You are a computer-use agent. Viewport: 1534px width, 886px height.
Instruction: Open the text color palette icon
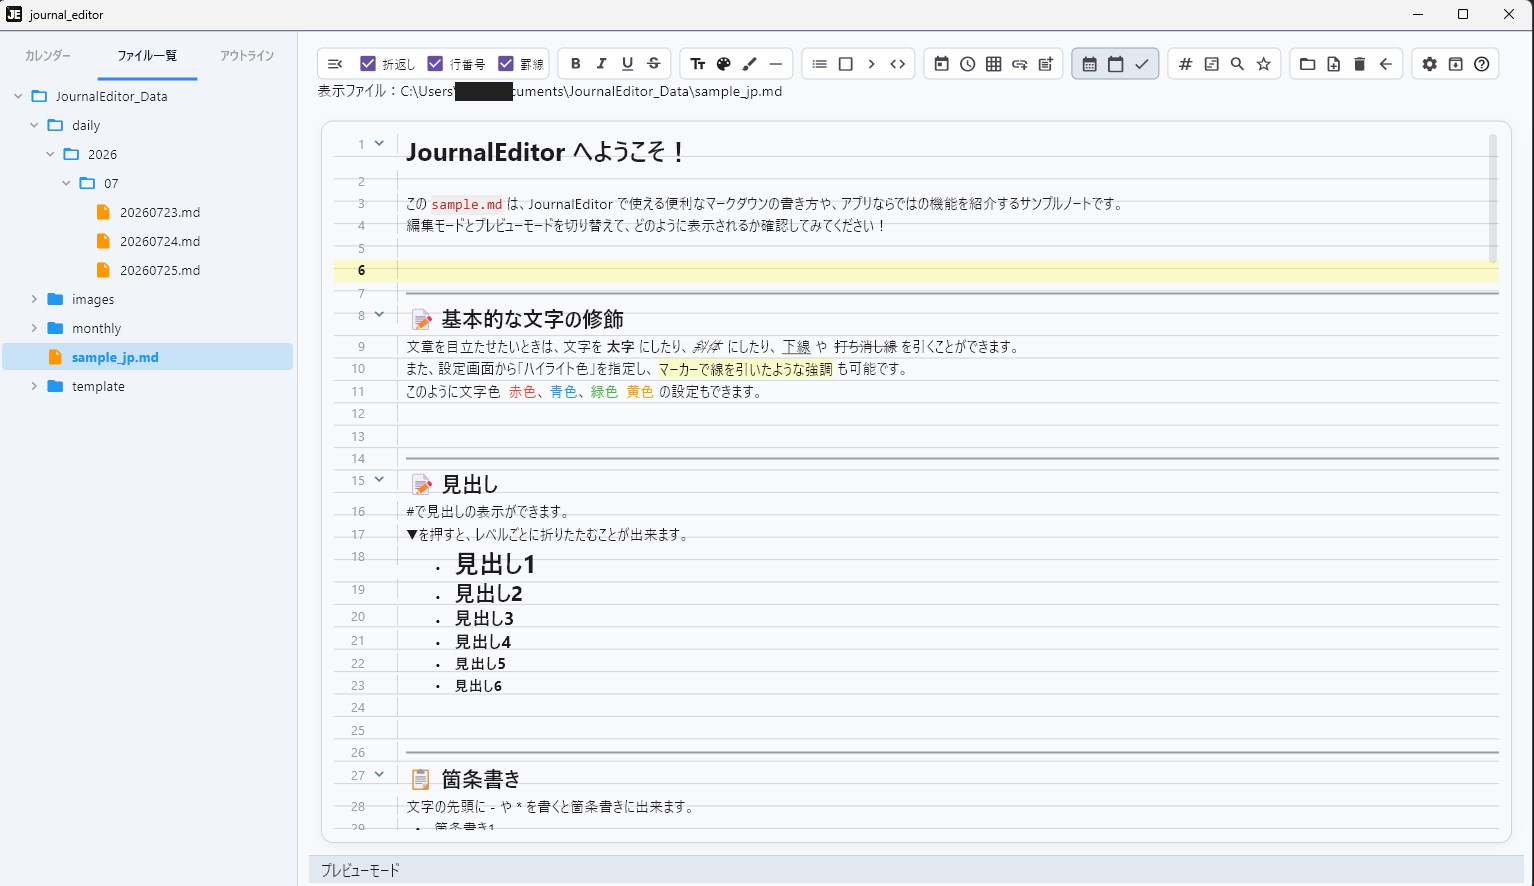coord(724,64)
